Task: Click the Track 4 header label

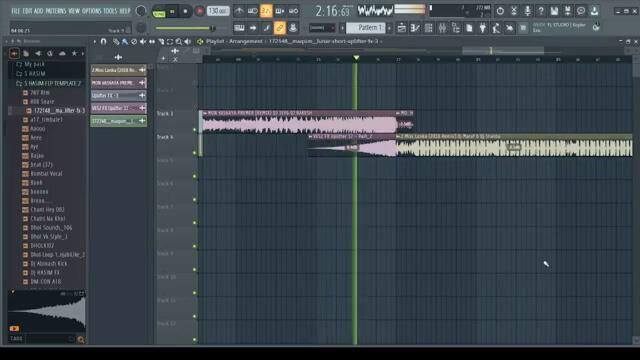Action: (165, 137)
